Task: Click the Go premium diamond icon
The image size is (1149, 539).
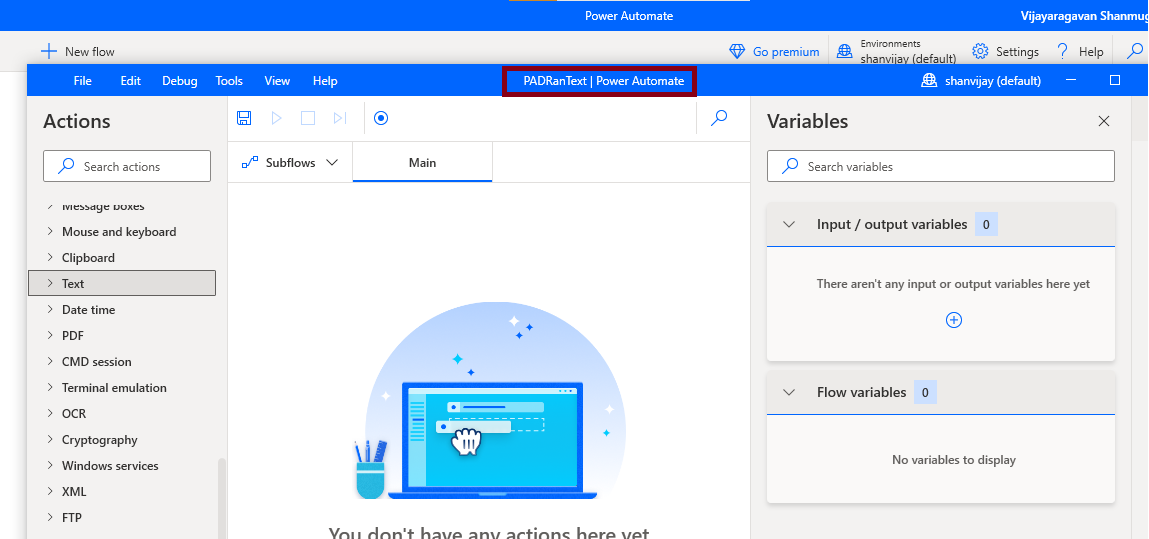Action: [x=737, y=51]
